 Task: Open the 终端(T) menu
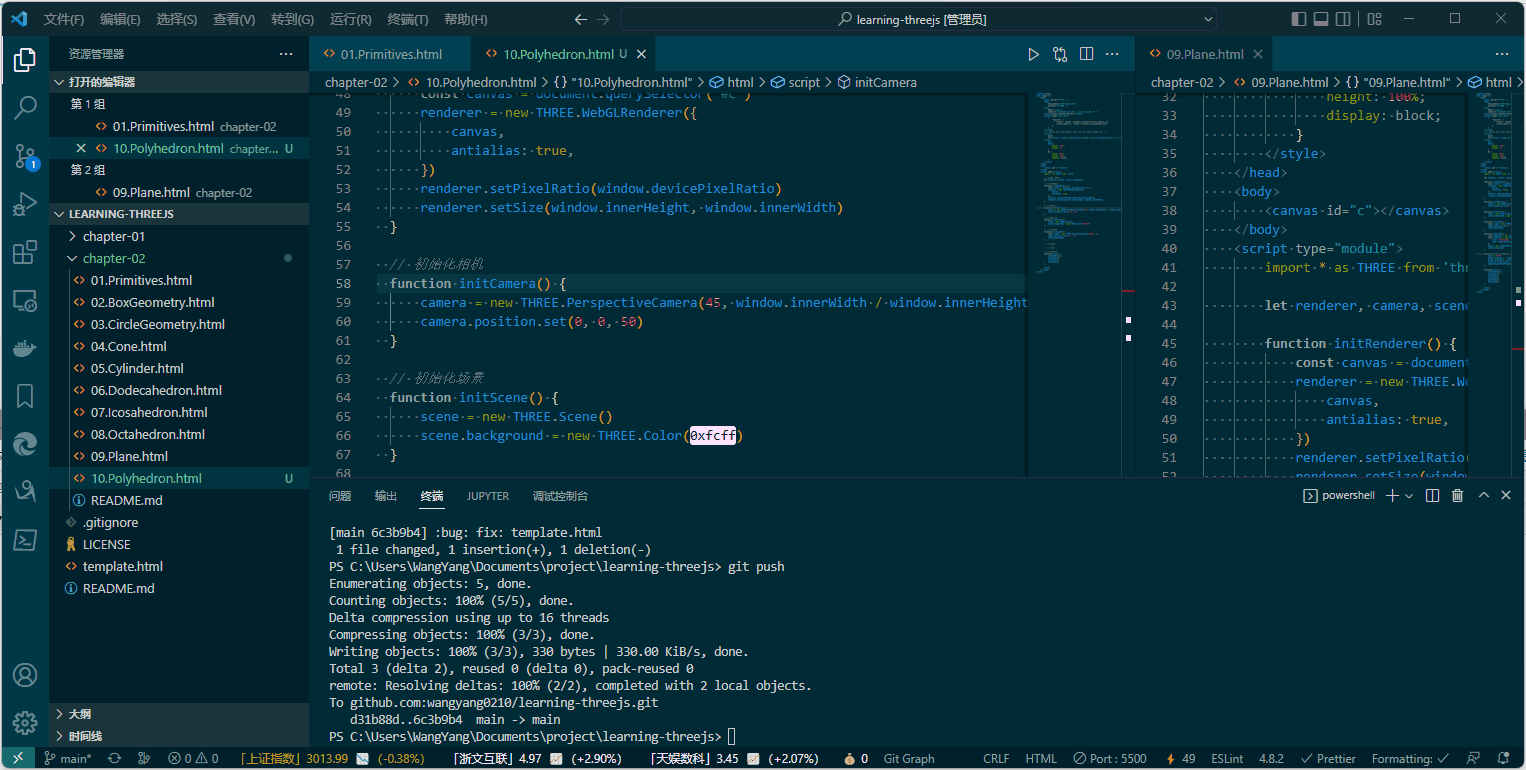click(x=407, y=20)
